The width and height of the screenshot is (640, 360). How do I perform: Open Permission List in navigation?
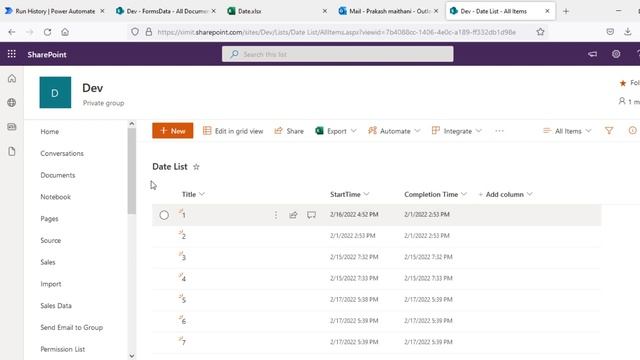62,349
